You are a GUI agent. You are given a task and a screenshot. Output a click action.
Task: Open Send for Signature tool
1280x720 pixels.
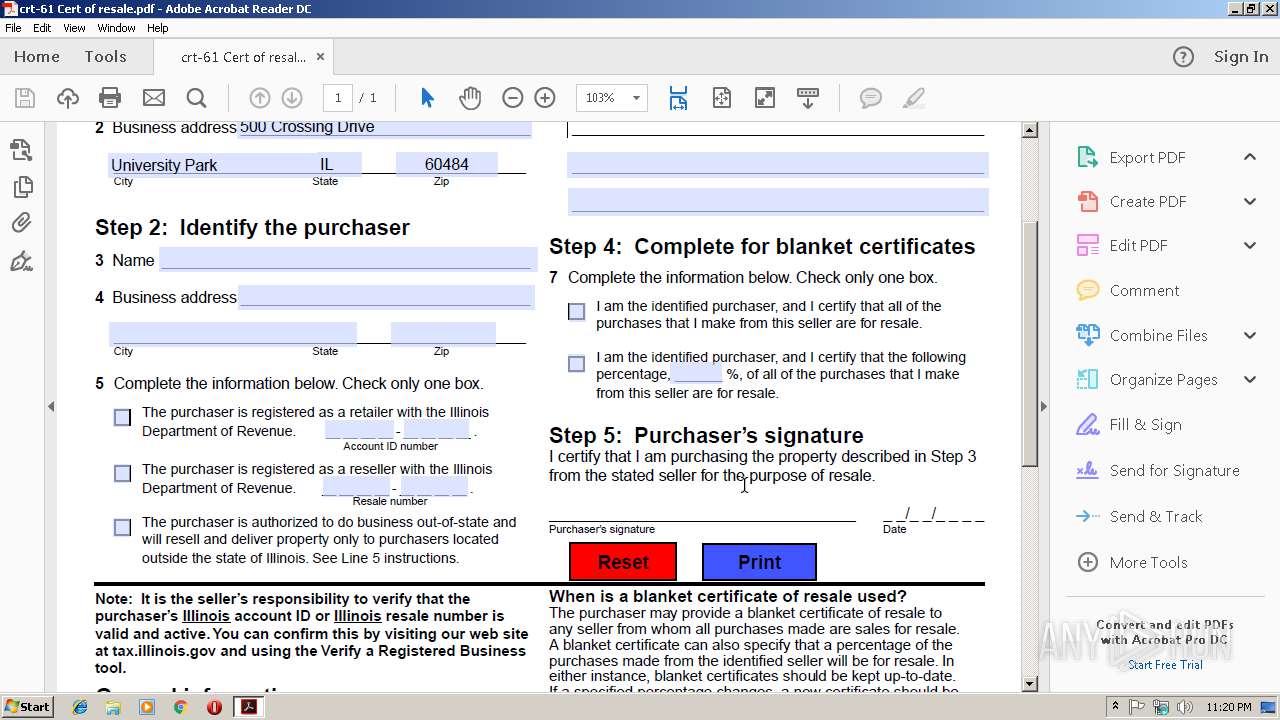tap(1158, 471)
